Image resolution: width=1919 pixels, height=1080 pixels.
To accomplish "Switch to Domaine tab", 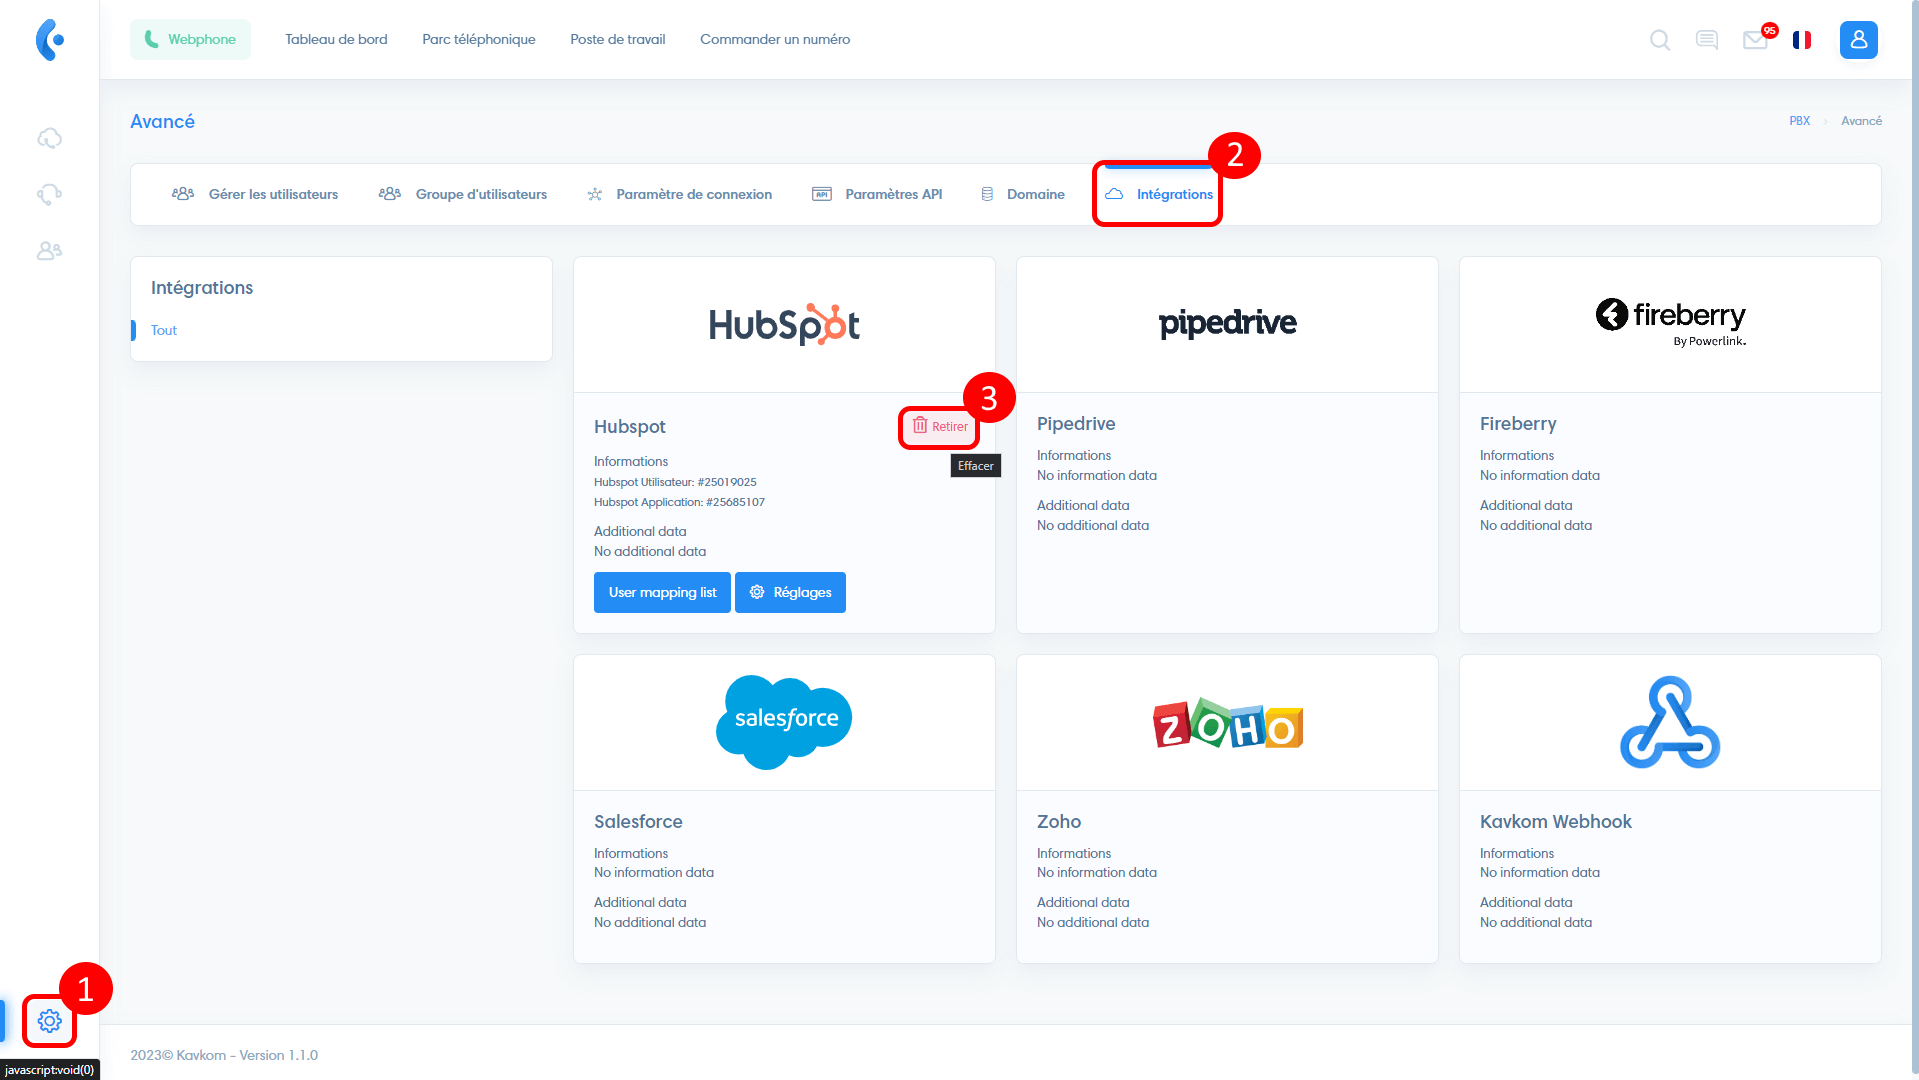I will pyautogui.click(x=1023, y=194).
